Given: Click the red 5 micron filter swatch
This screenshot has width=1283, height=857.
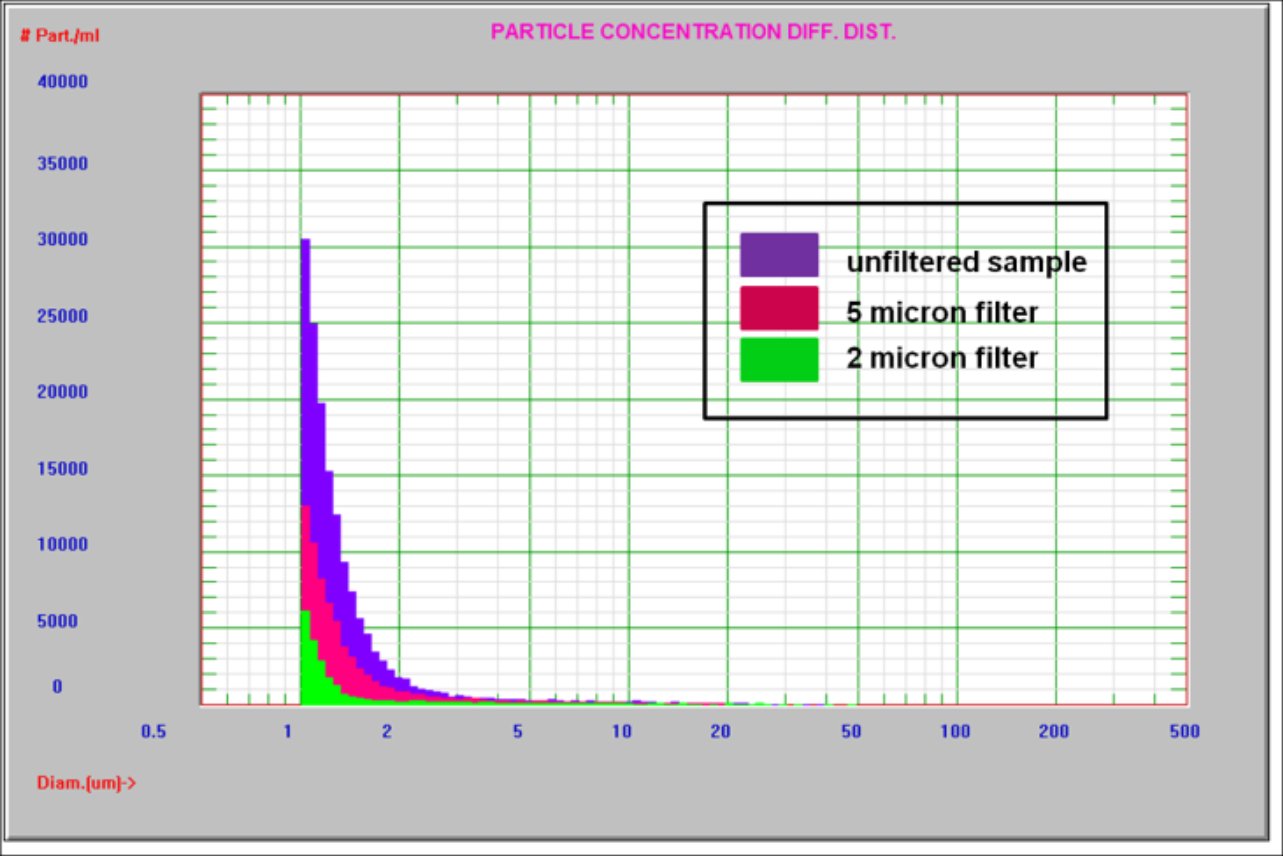Looking at the screenshot, I should (779, 308).
